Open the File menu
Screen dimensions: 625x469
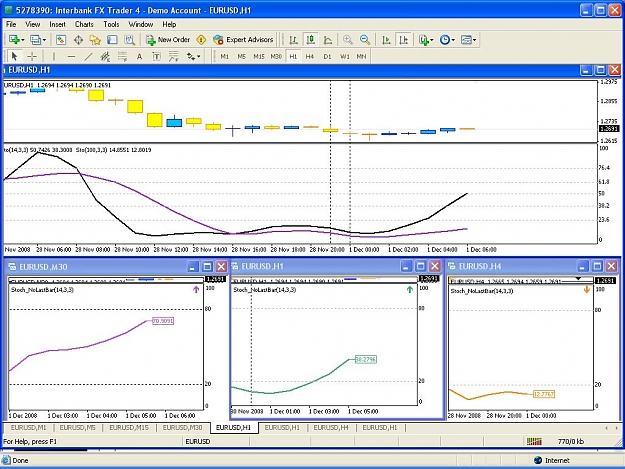coord(11,24)
